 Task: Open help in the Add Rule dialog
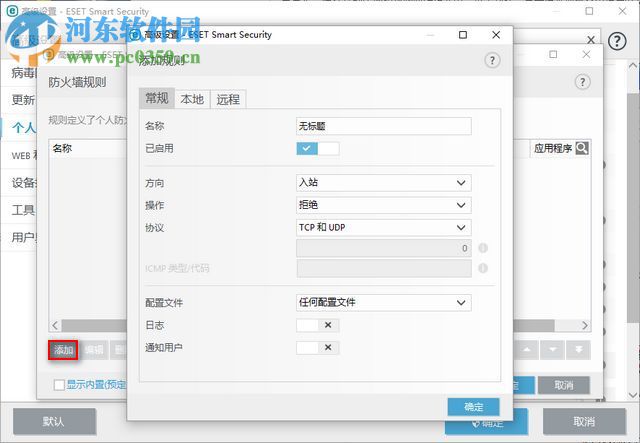(492, 60)
